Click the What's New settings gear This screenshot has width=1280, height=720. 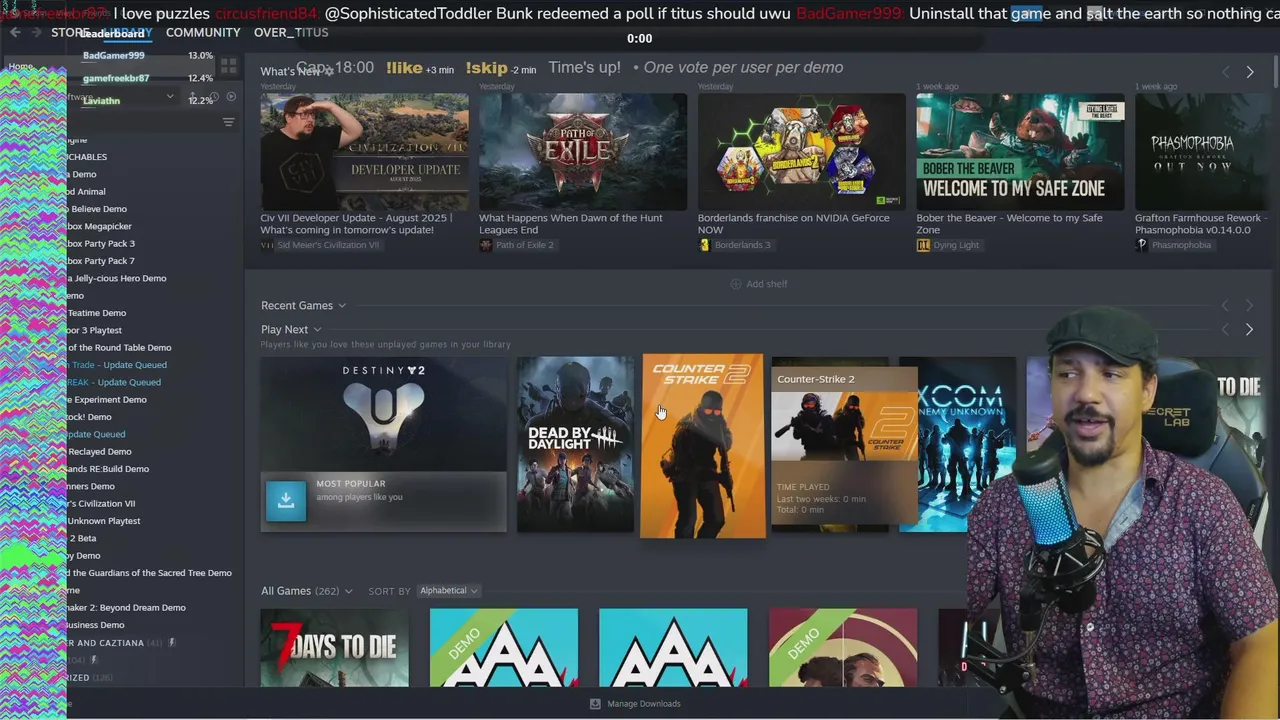pos(328,72)
